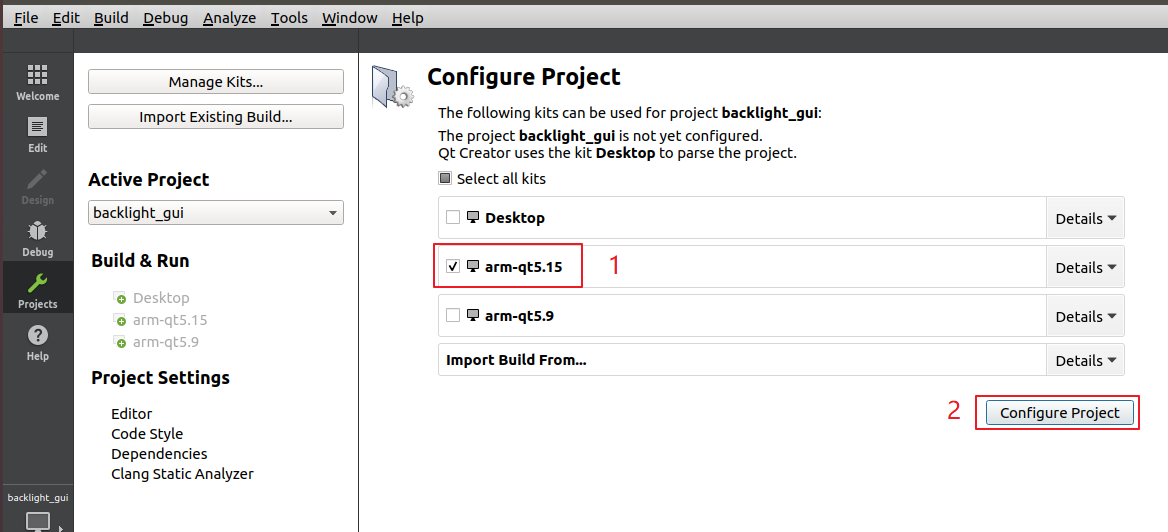Viewport: 1168px width, 532px height.
Task: Check the arm-qt5.9 kit checkbox
Action: click(x=453, y=316)
